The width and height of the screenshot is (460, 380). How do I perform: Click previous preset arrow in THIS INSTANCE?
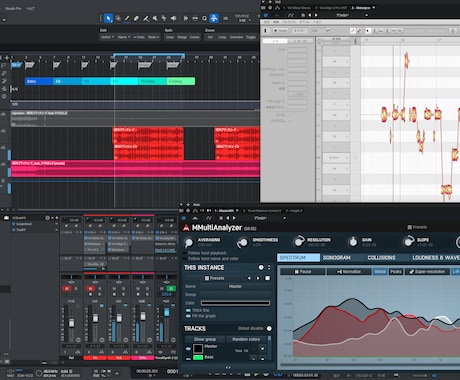click(x=249, y=278)
